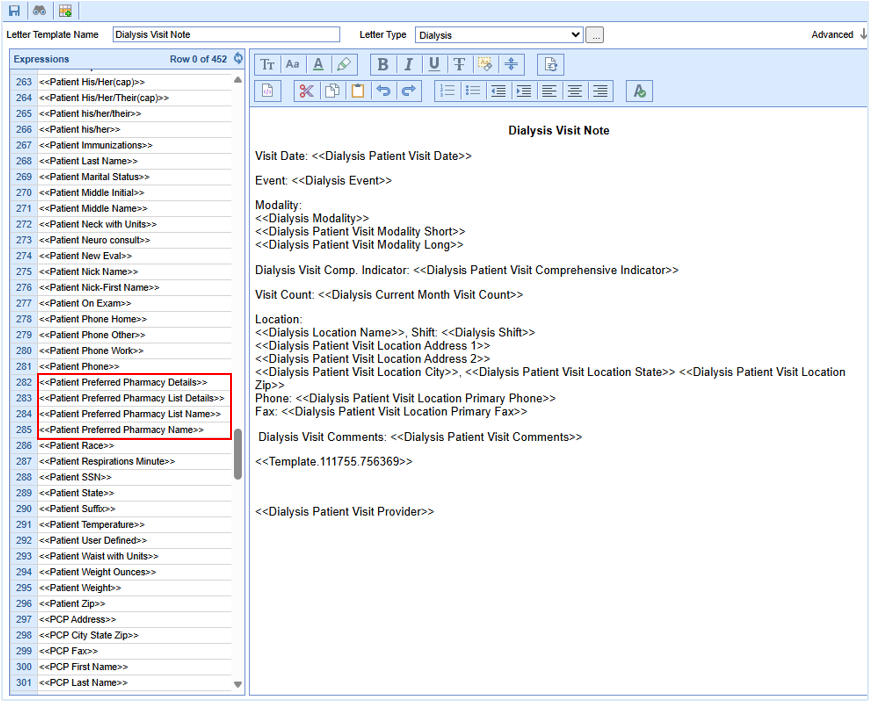
Task: Click the Letter Template Name field
Action: click(x=226, y=35)
